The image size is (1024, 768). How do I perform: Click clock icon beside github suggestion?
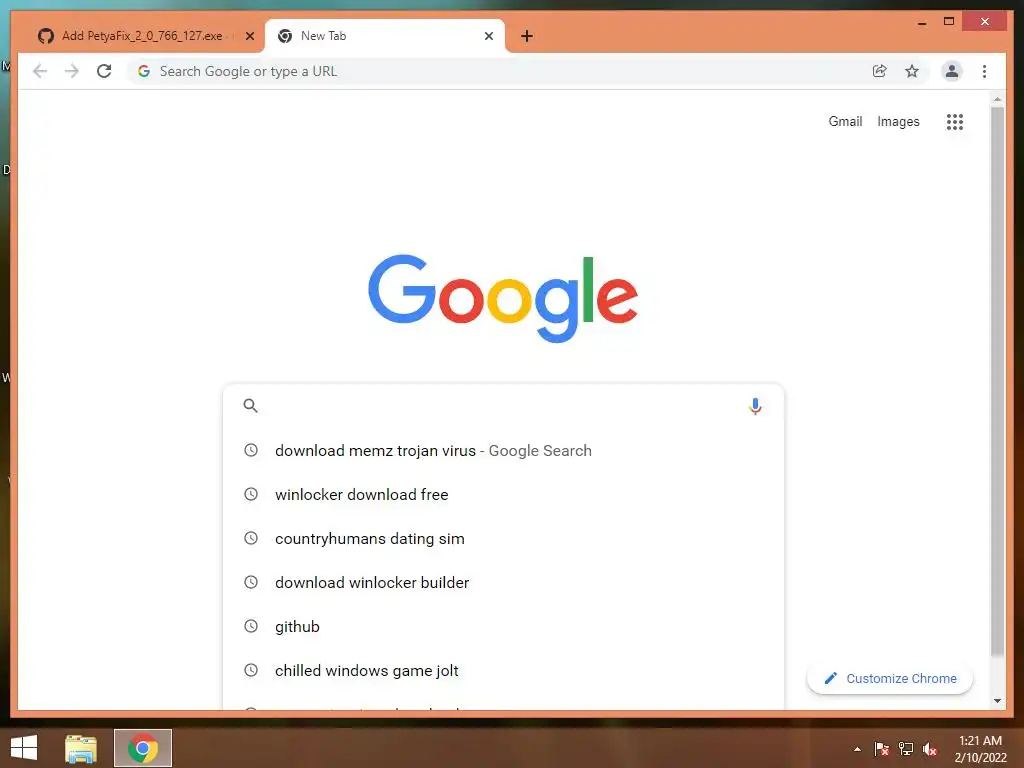pyautogui.click(x=251, y=626)
